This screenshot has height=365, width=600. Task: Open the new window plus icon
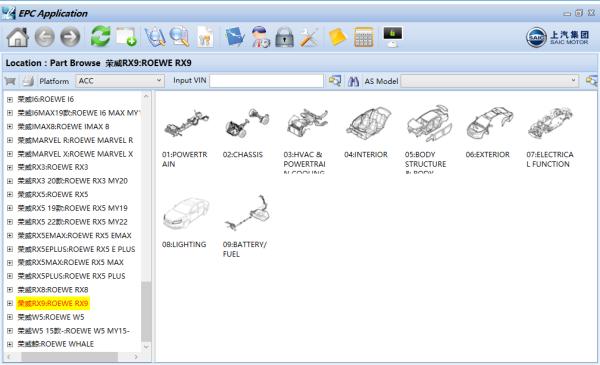pyautogui.click(x=127, y=37)
